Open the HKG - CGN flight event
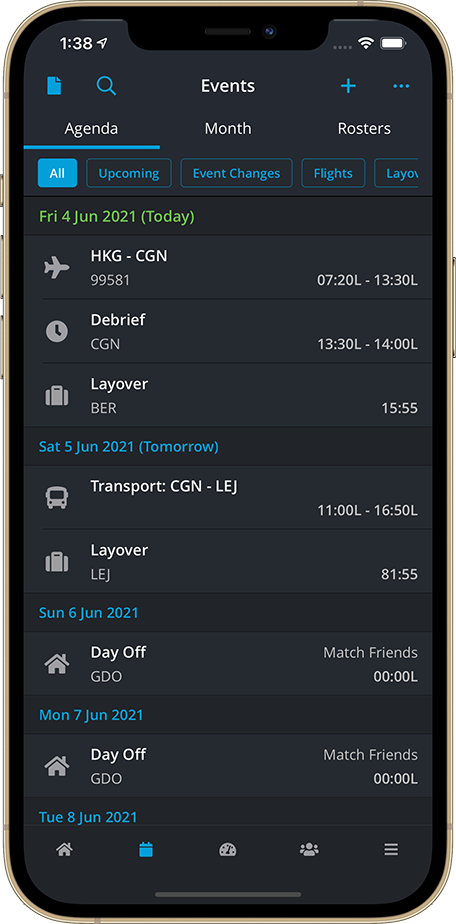Screen dimensions: 456x924 pyautogui.click(x=228, y=268)
